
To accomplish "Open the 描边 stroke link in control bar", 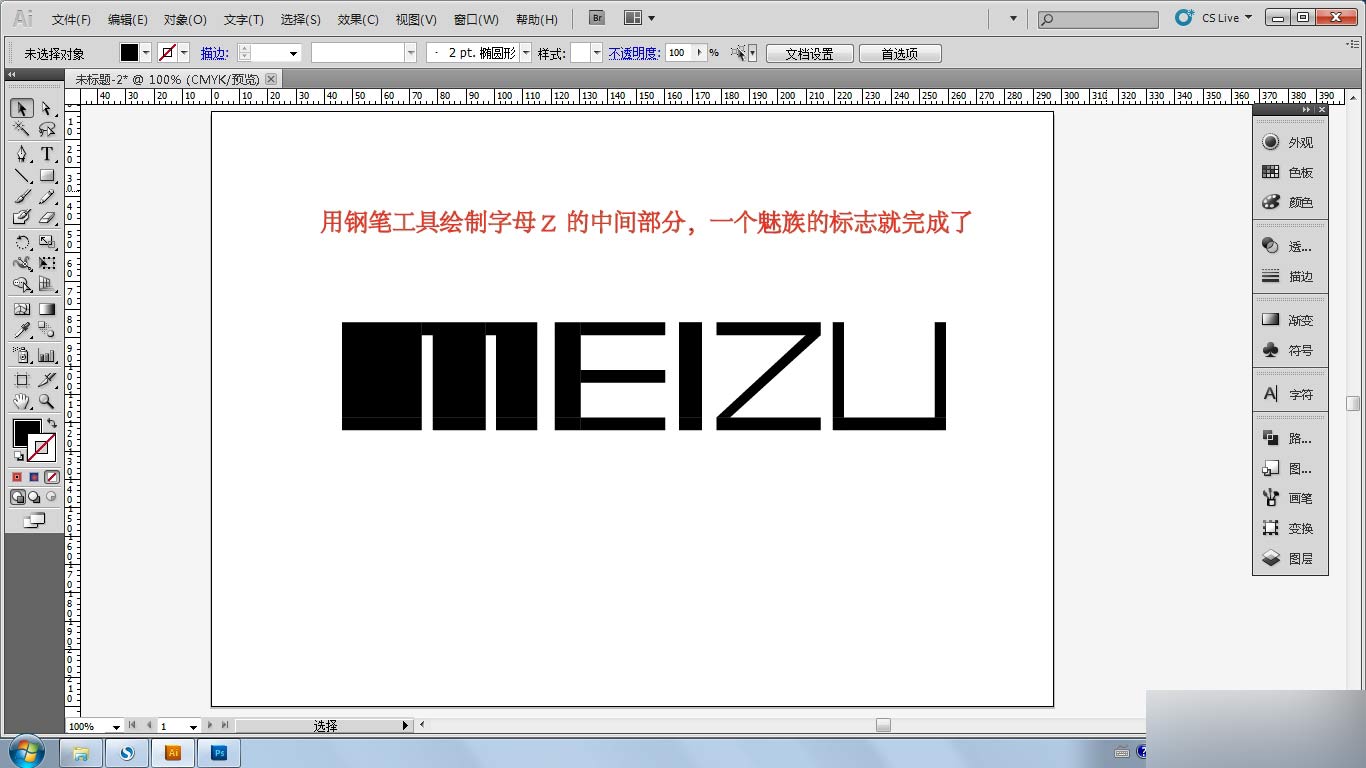I will click(214, 54).
